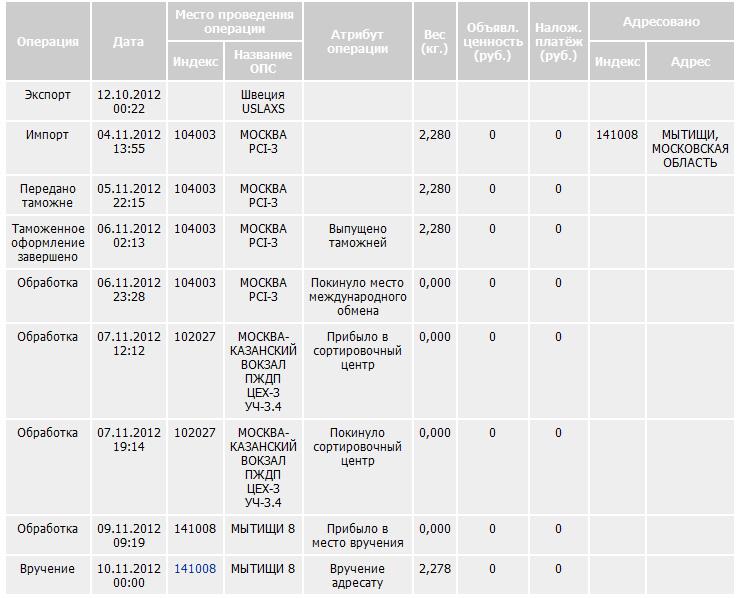Select the 'Передано таможне' operation cell
The width and height of the screenshot is (752, 598).
47,195
